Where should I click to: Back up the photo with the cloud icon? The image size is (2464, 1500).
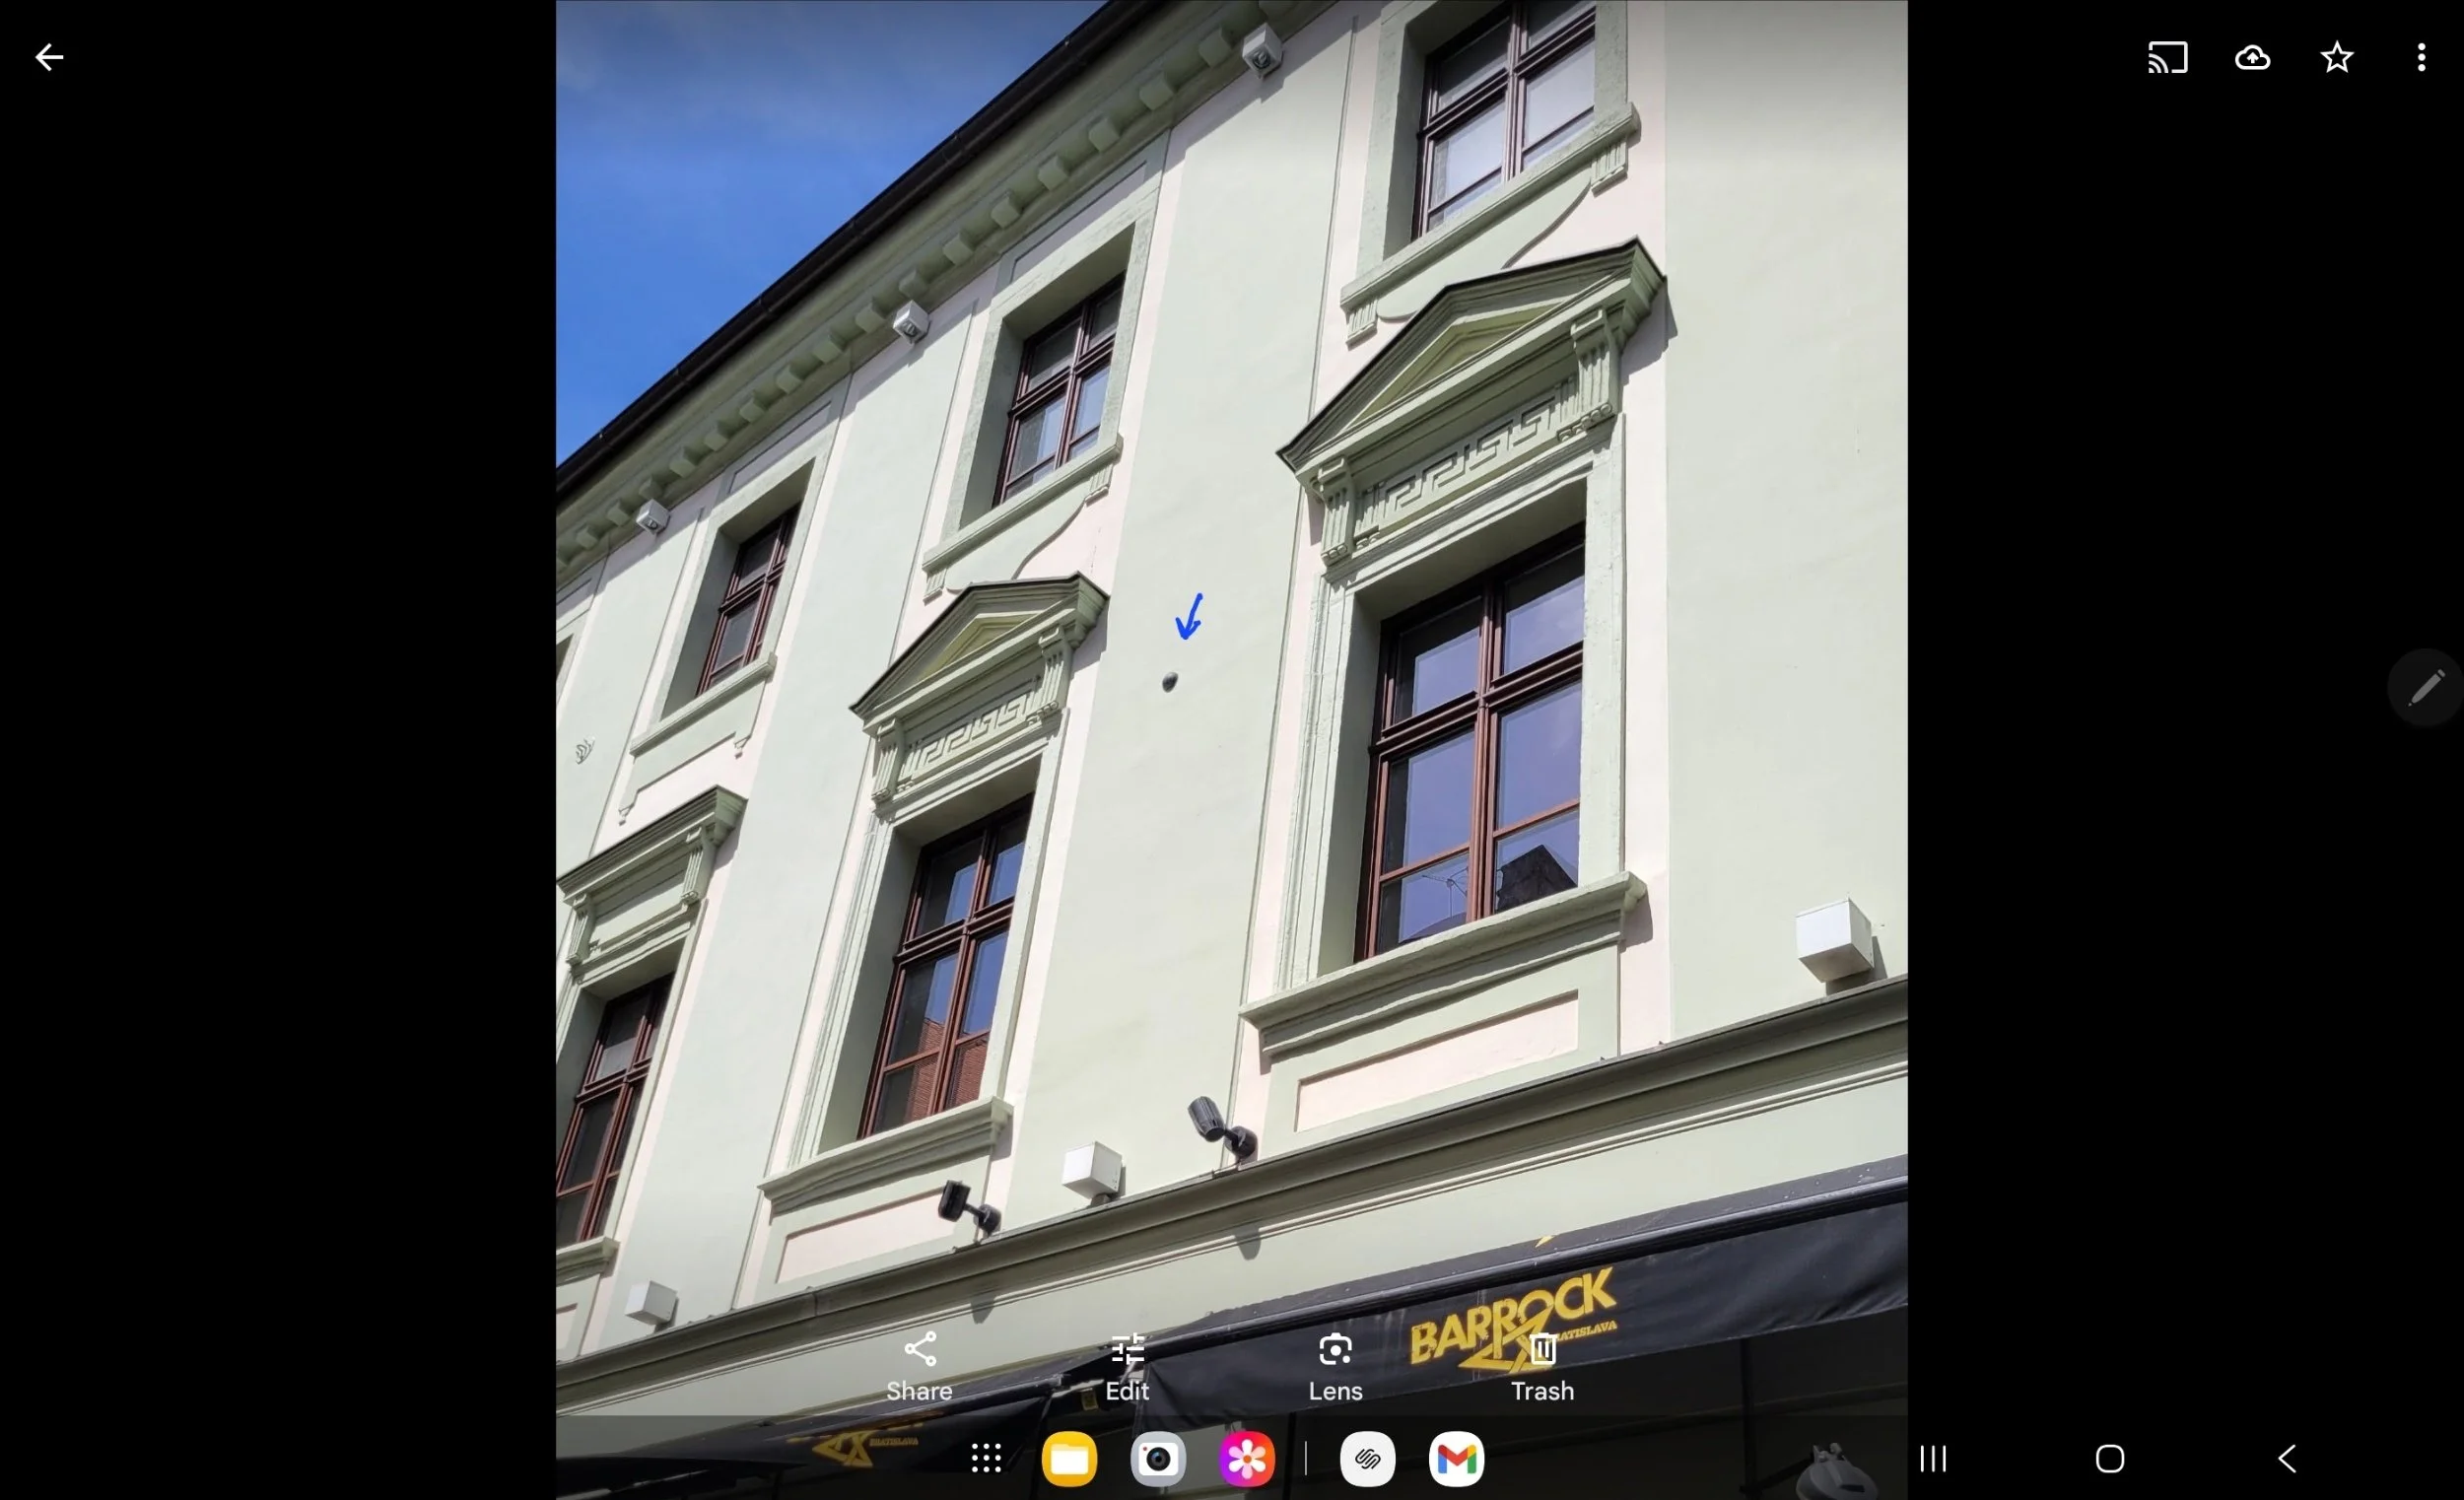click(2252, 57)
